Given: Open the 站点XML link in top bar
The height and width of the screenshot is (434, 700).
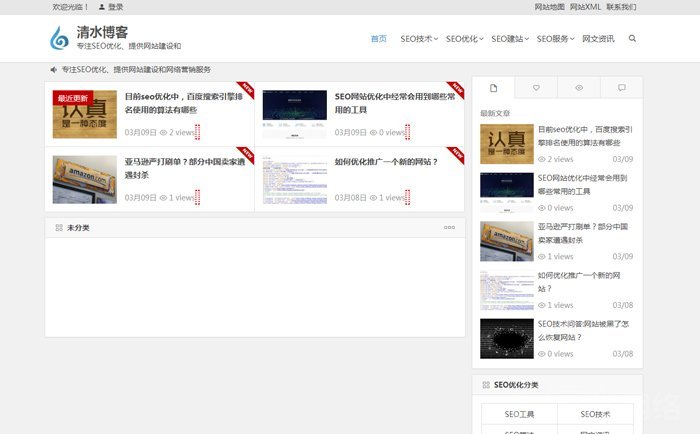Looking at the screenshot, I should click(x=585, y=7).
